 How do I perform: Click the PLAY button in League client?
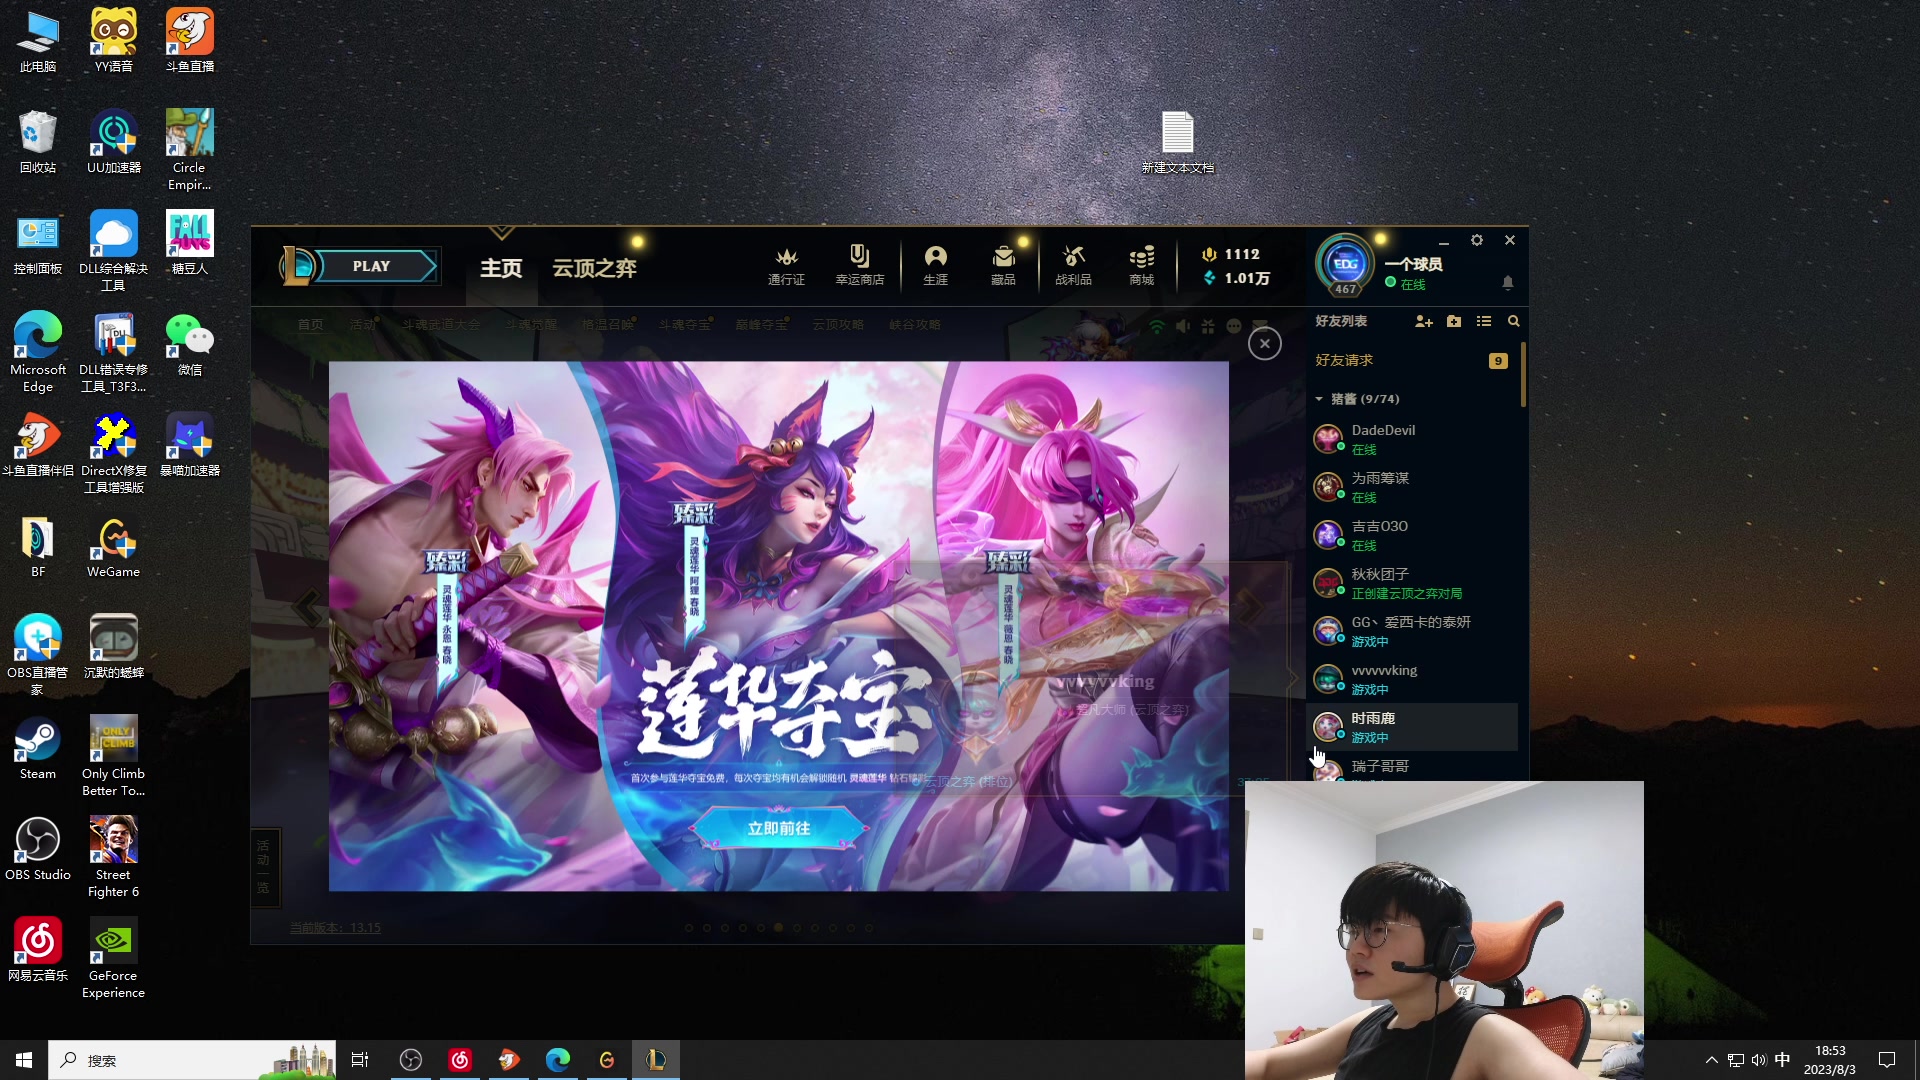(x=371, y=266)
